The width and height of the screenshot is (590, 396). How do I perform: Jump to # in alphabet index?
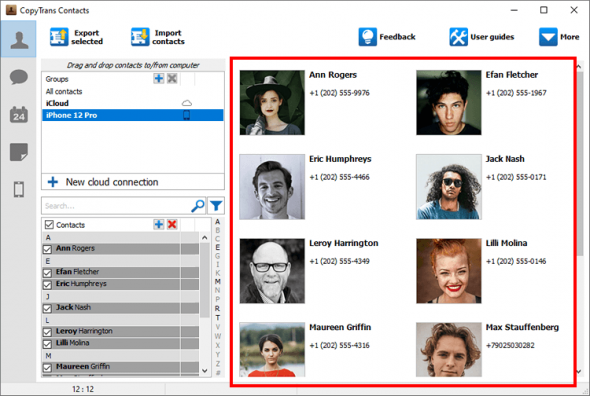(218, 373)
